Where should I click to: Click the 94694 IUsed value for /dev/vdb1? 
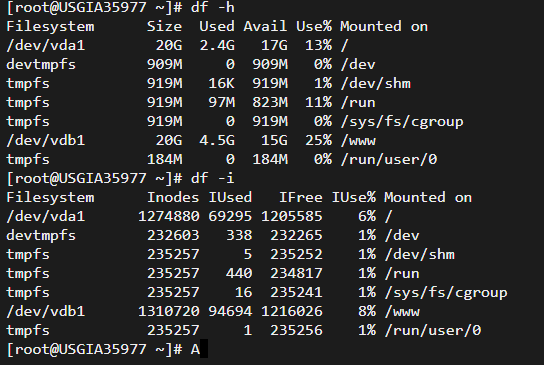click(230, 312)
